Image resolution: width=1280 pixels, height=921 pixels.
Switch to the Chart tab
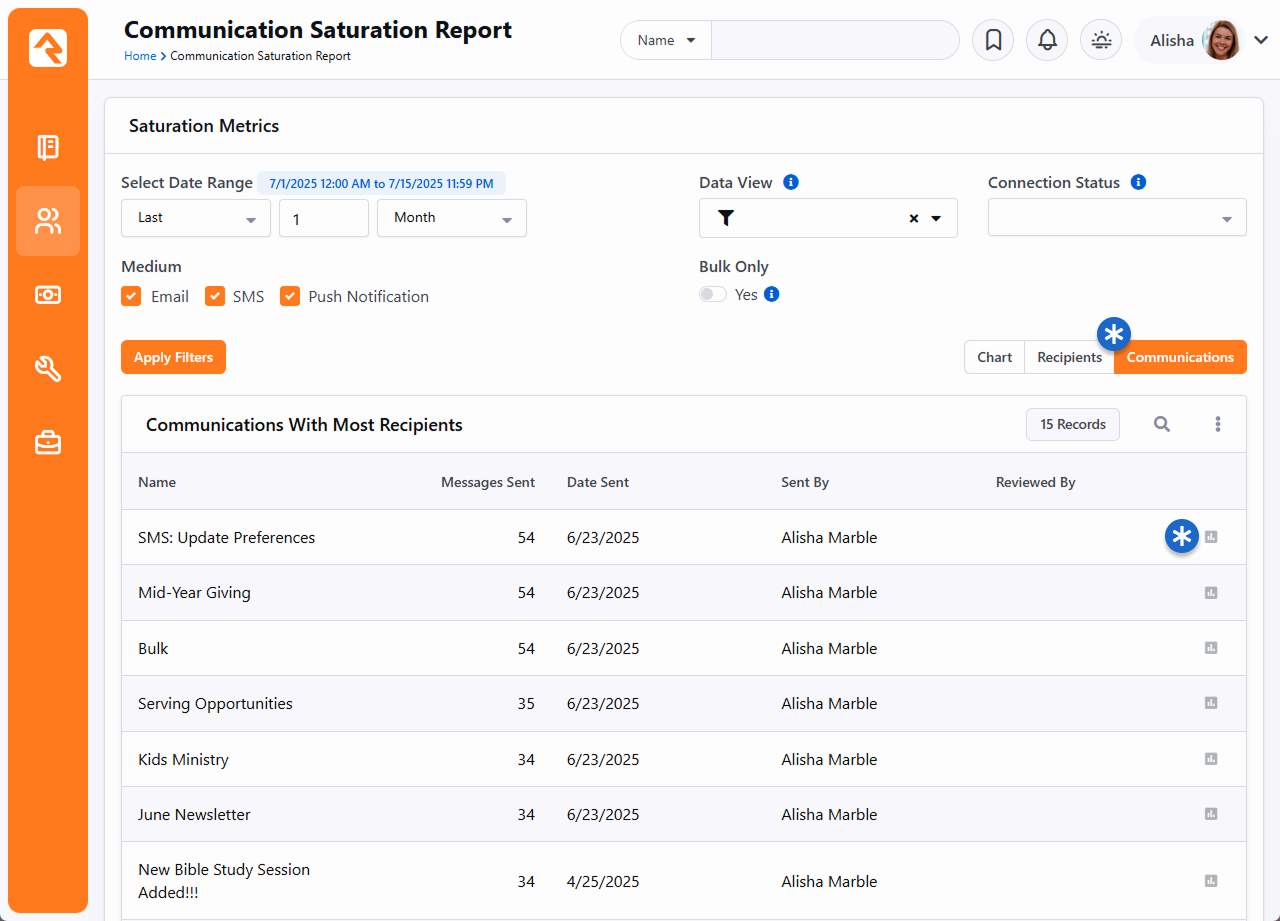pyautogui.click(x=994, y=357)
